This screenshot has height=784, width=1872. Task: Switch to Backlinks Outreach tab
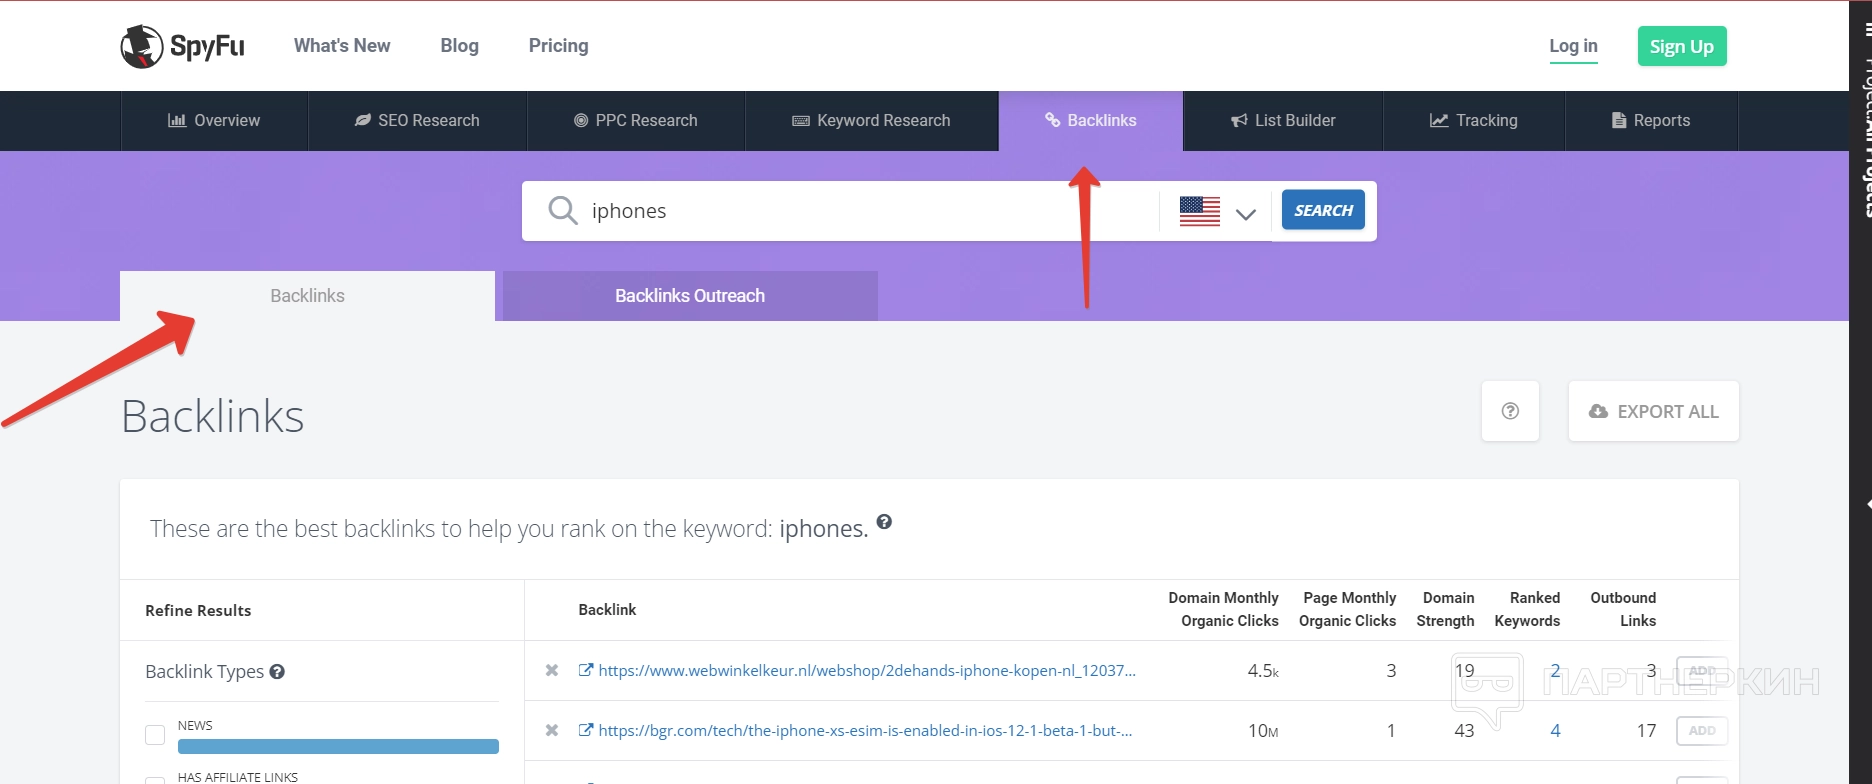point(689,296)
